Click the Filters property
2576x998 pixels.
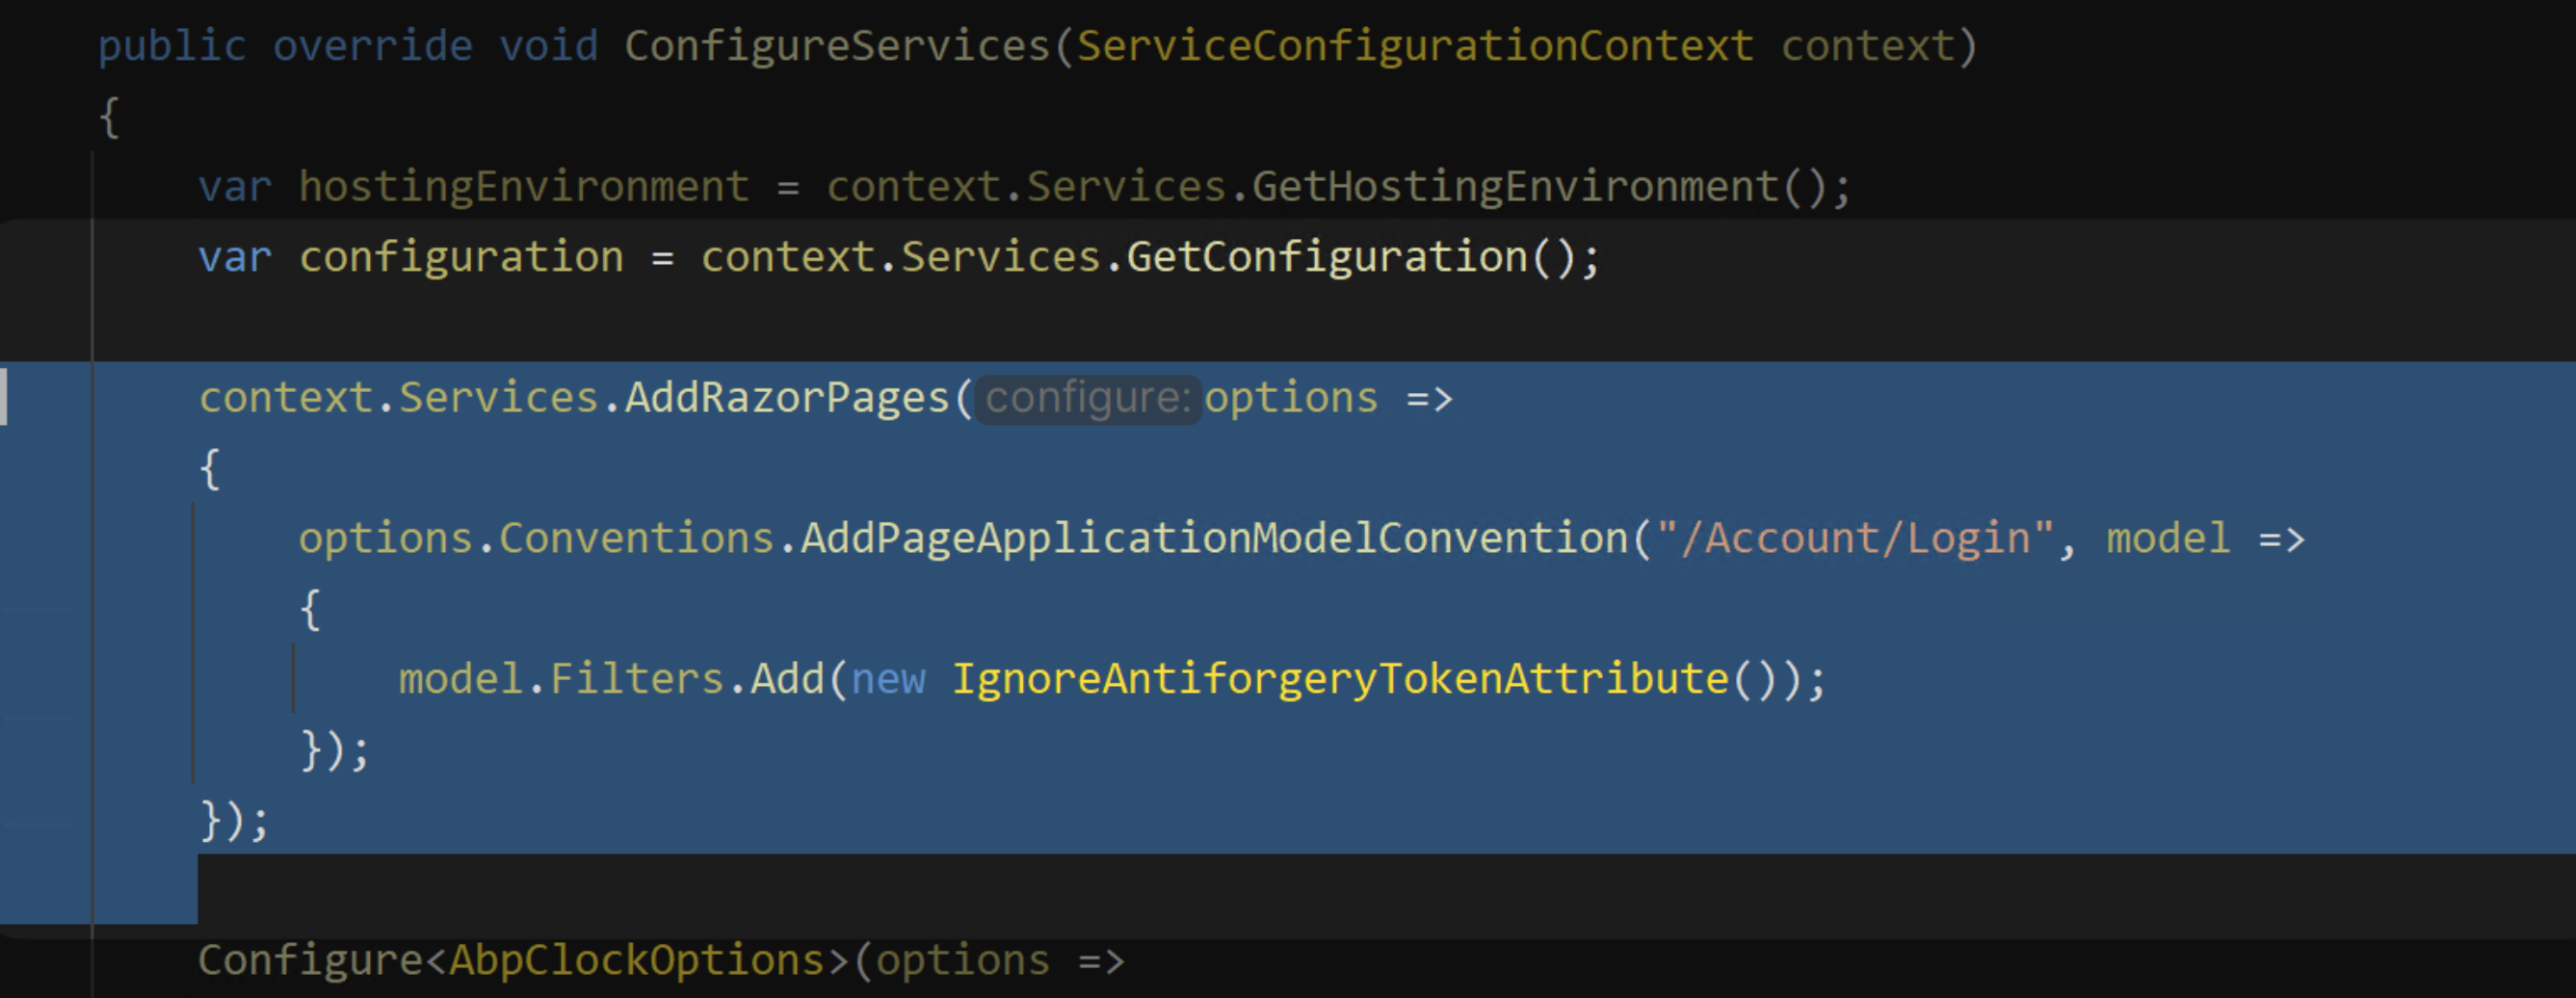point(636,679)
